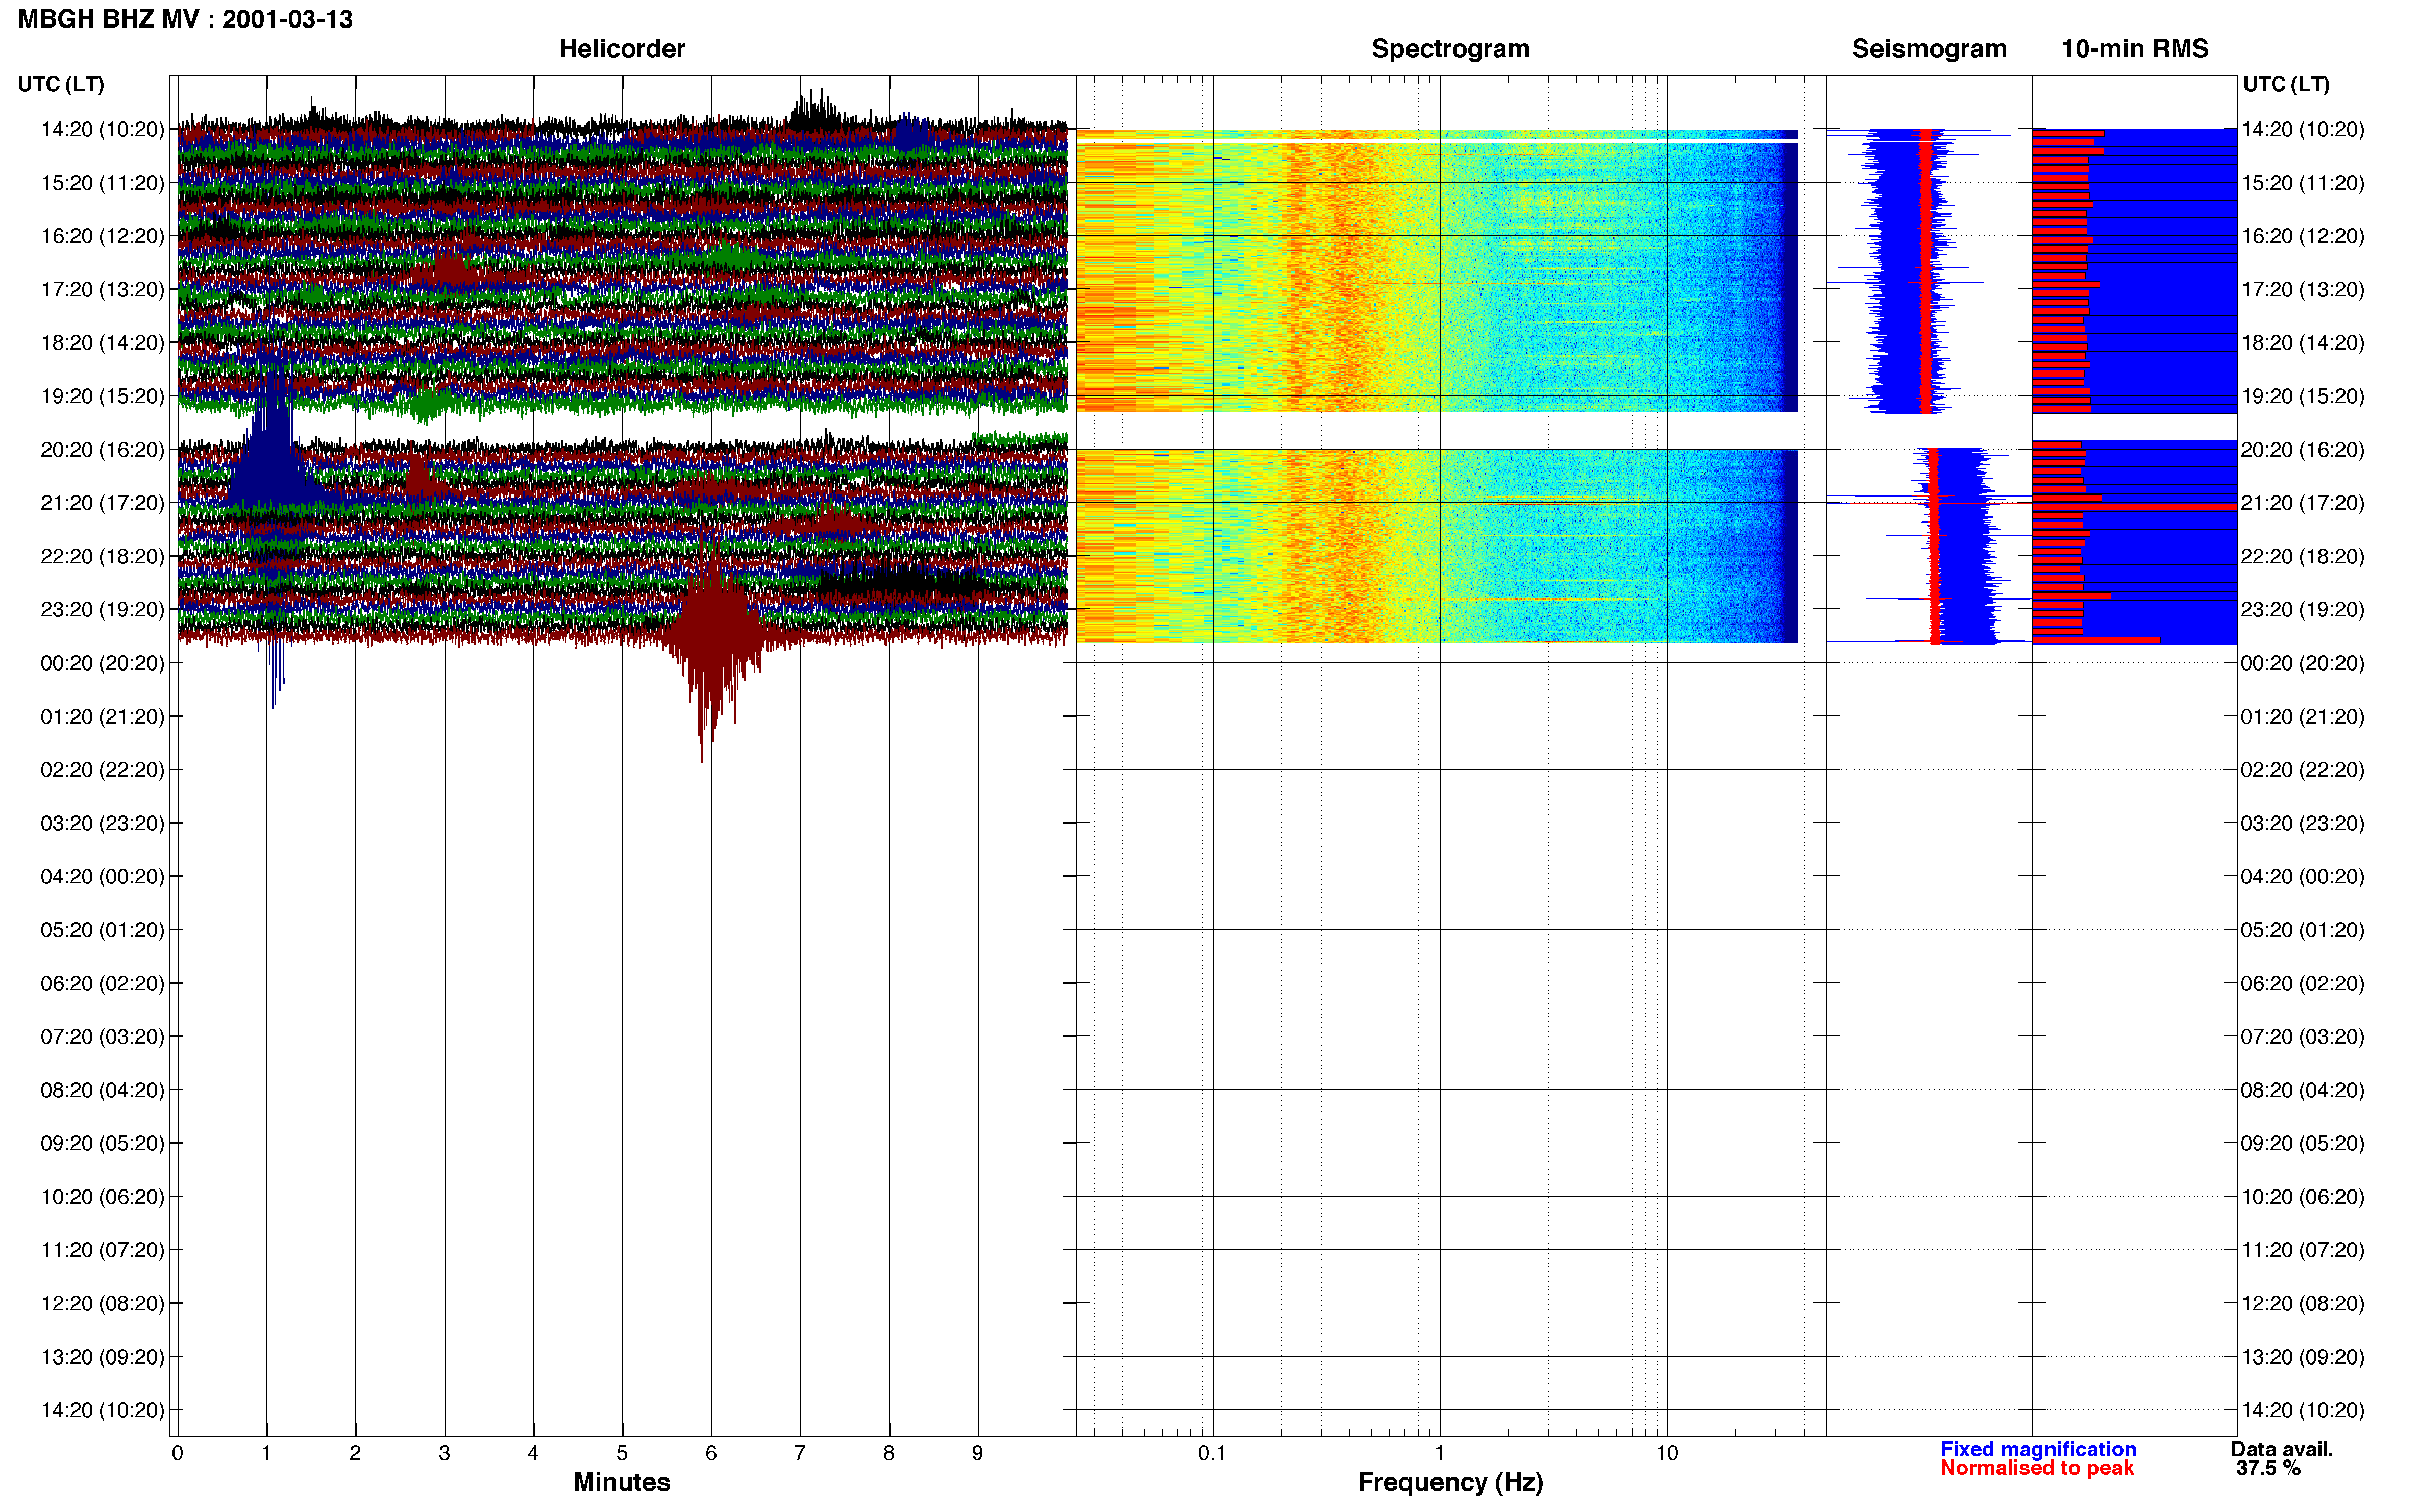Screen dimensions: 2419x1512
Task: Click right-side time label '21:20 (17:20)'
Action: pyautogui.click(x=2303, y=503)
